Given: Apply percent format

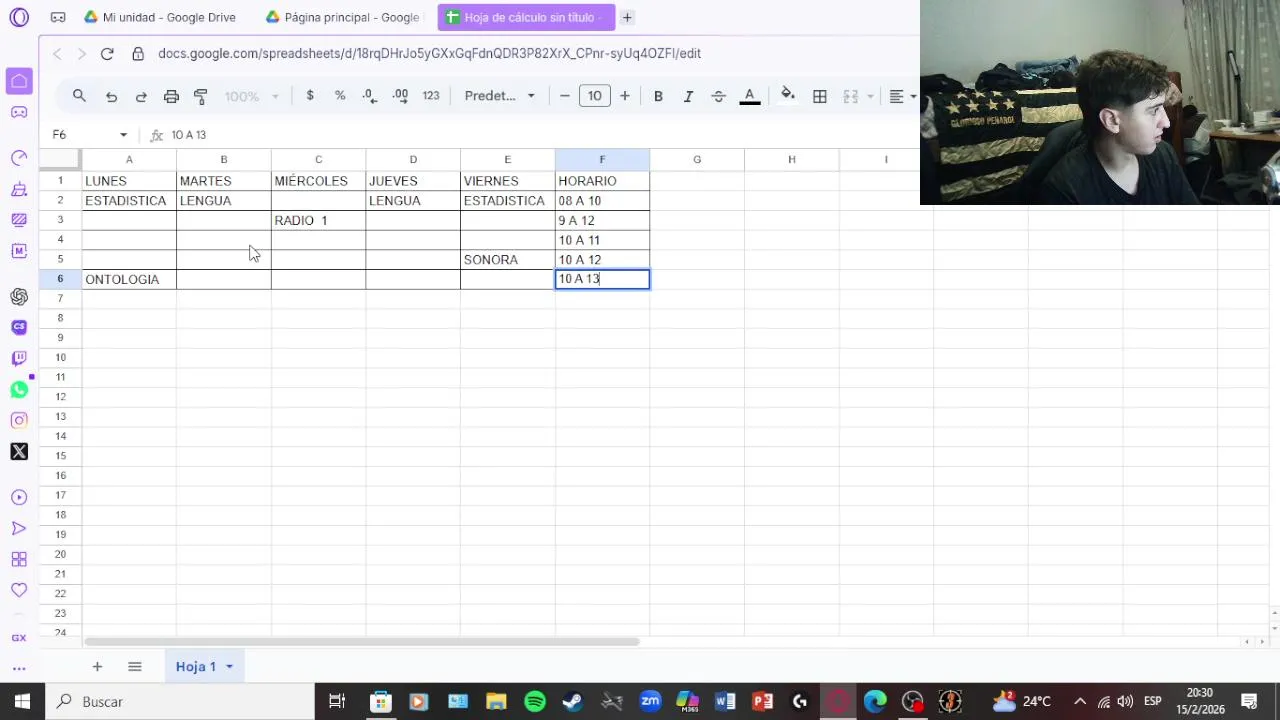Looking at the screenshot, I should (x=340, y=96).
